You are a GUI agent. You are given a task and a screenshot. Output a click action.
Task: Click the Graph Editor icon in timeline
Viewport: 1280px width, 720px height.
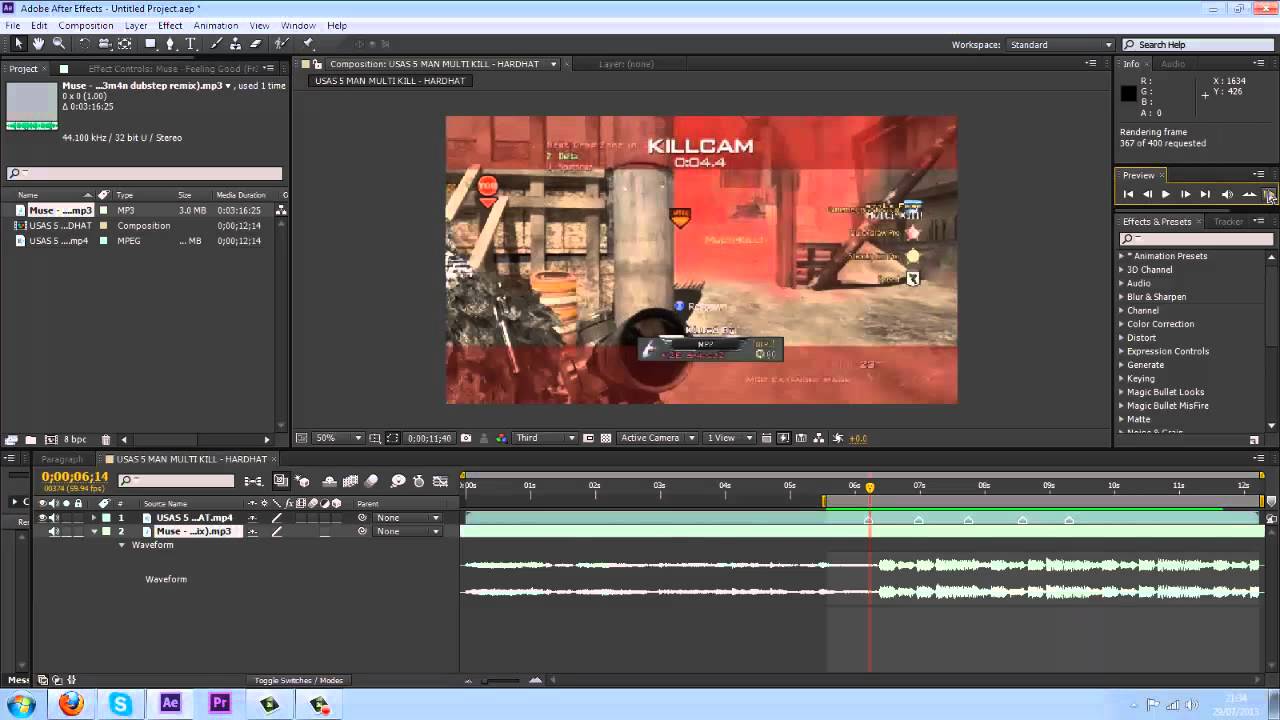(440, 481)
